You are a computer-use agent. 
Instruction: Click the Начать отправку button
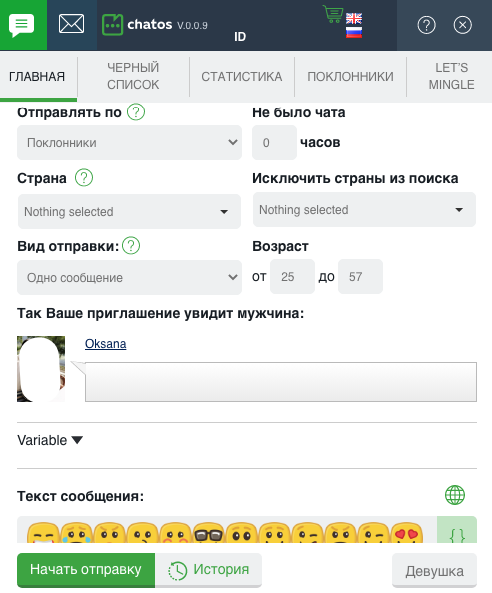(x=86, y=570)
